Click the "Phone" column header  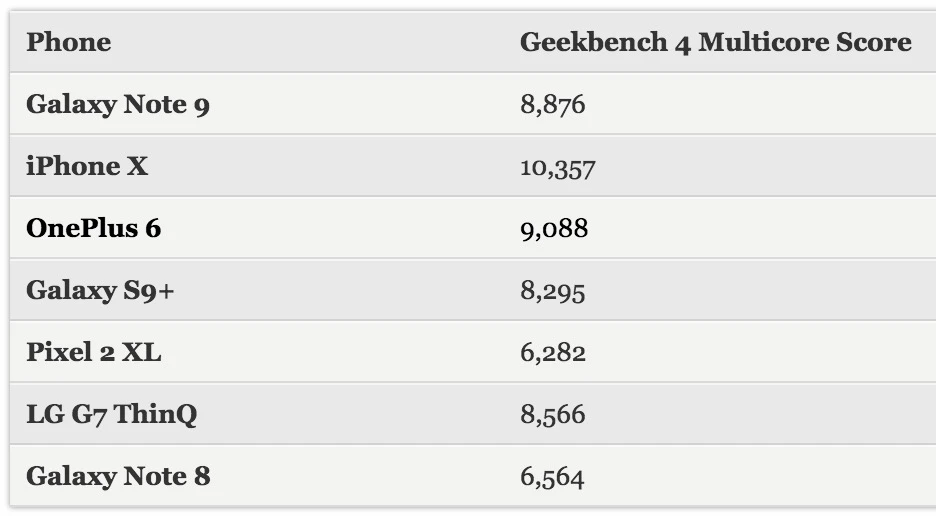tap(68, 43)
